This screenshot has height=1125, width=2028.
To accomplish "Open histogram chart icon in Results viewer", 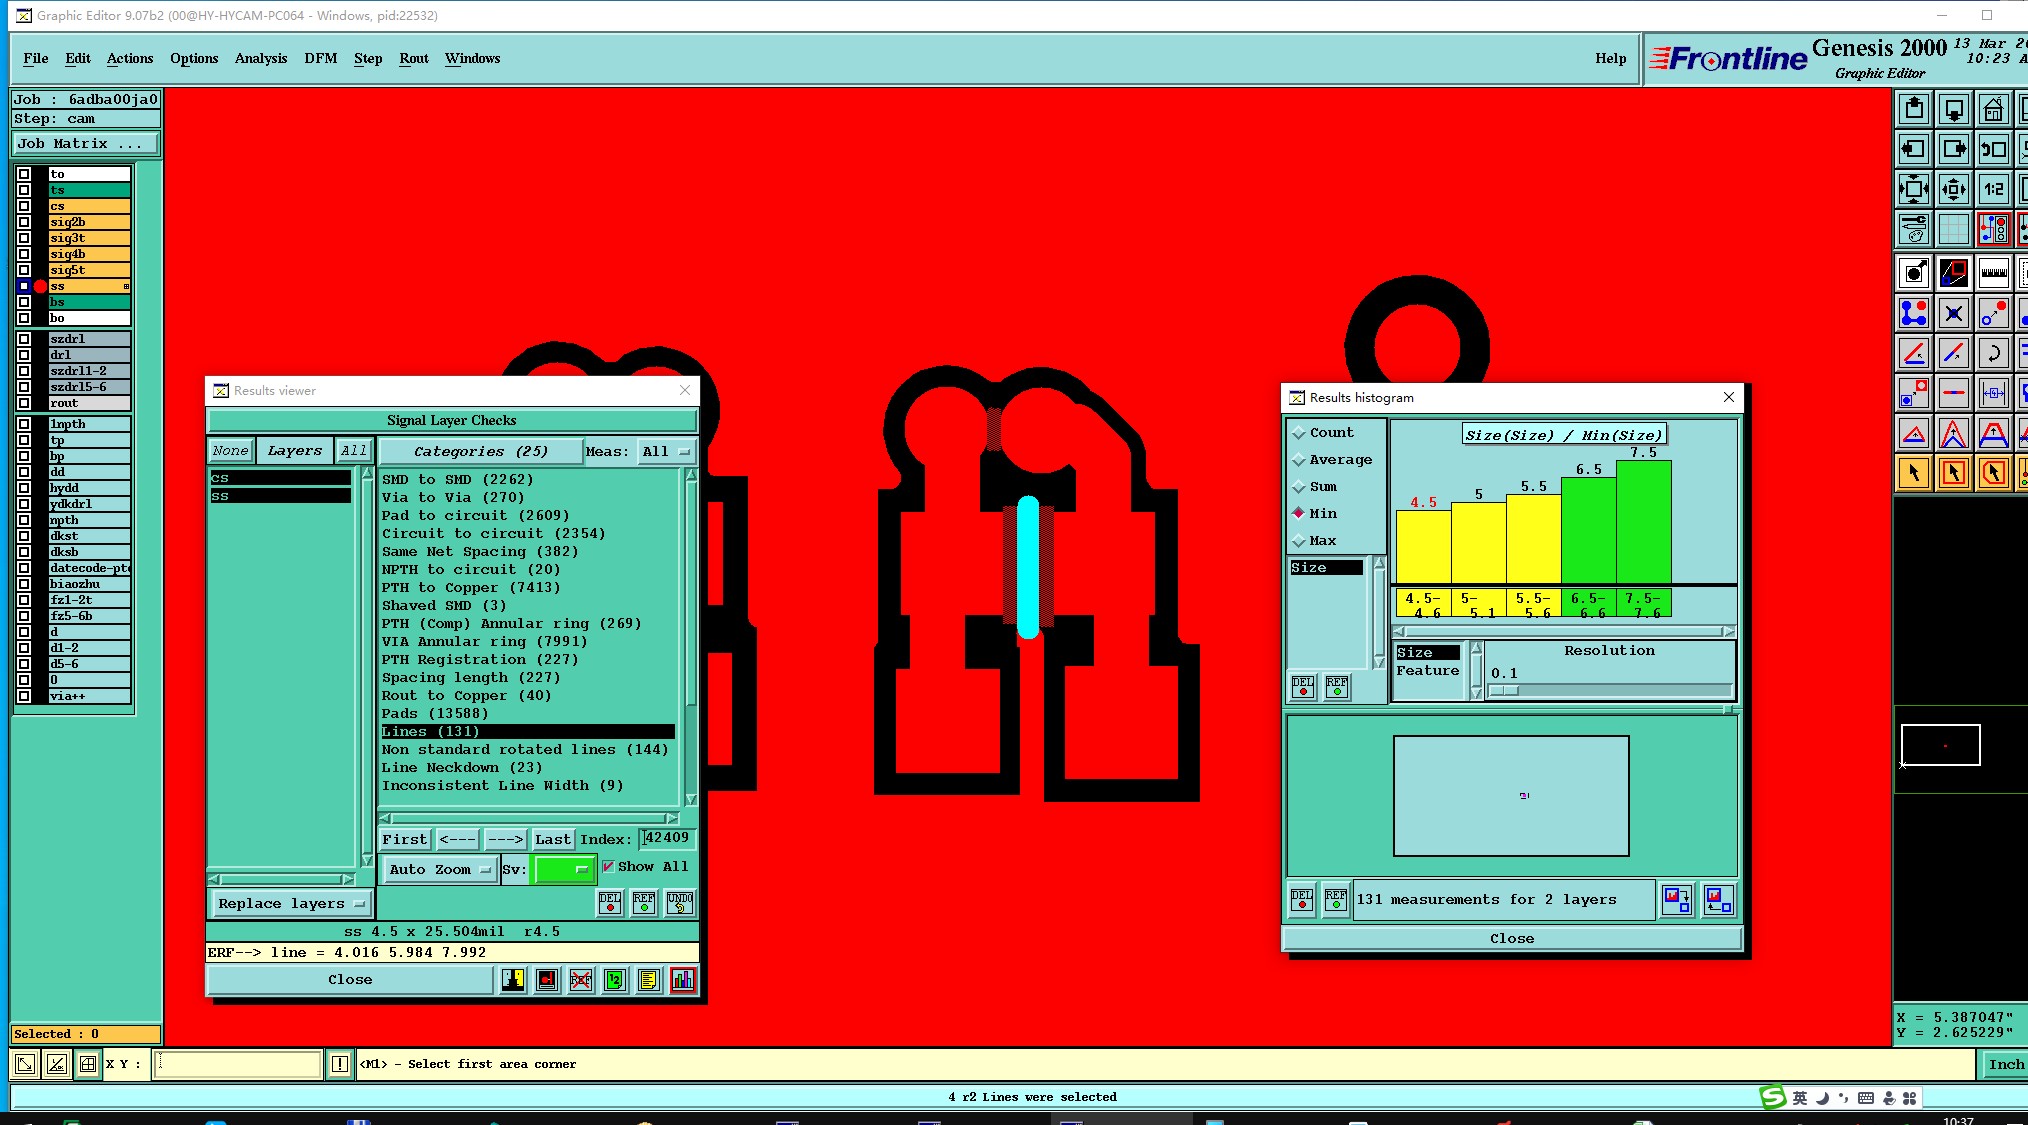I will tap(682, 980).
